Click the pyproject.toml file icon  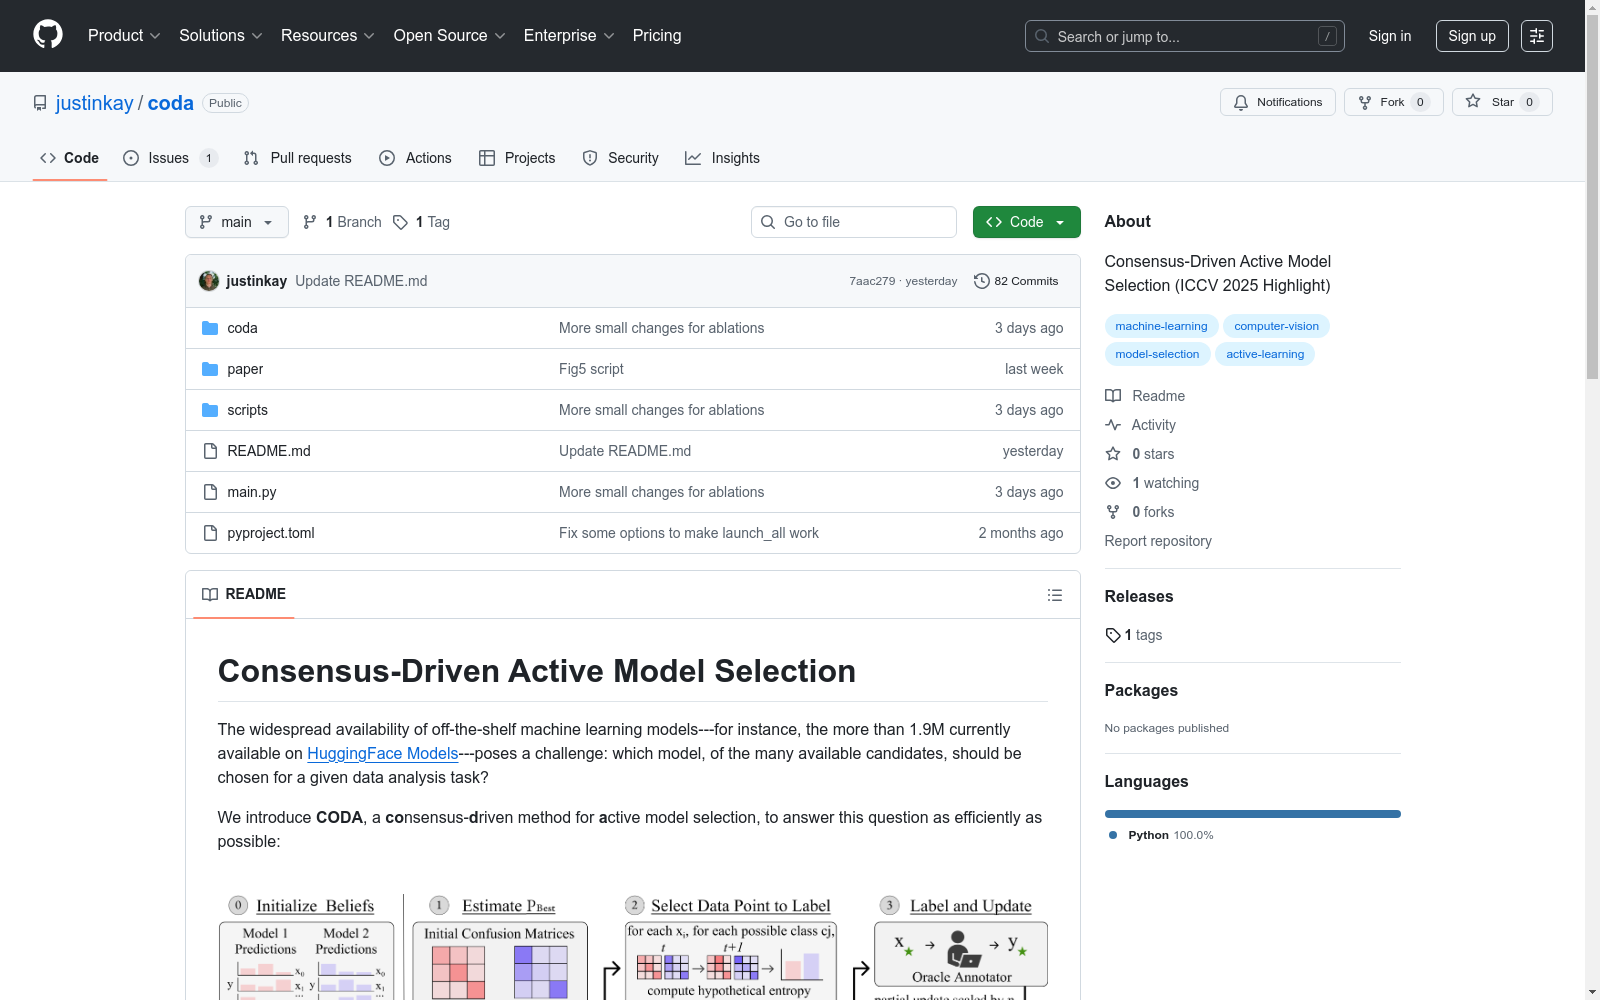[x=210, y=533]
